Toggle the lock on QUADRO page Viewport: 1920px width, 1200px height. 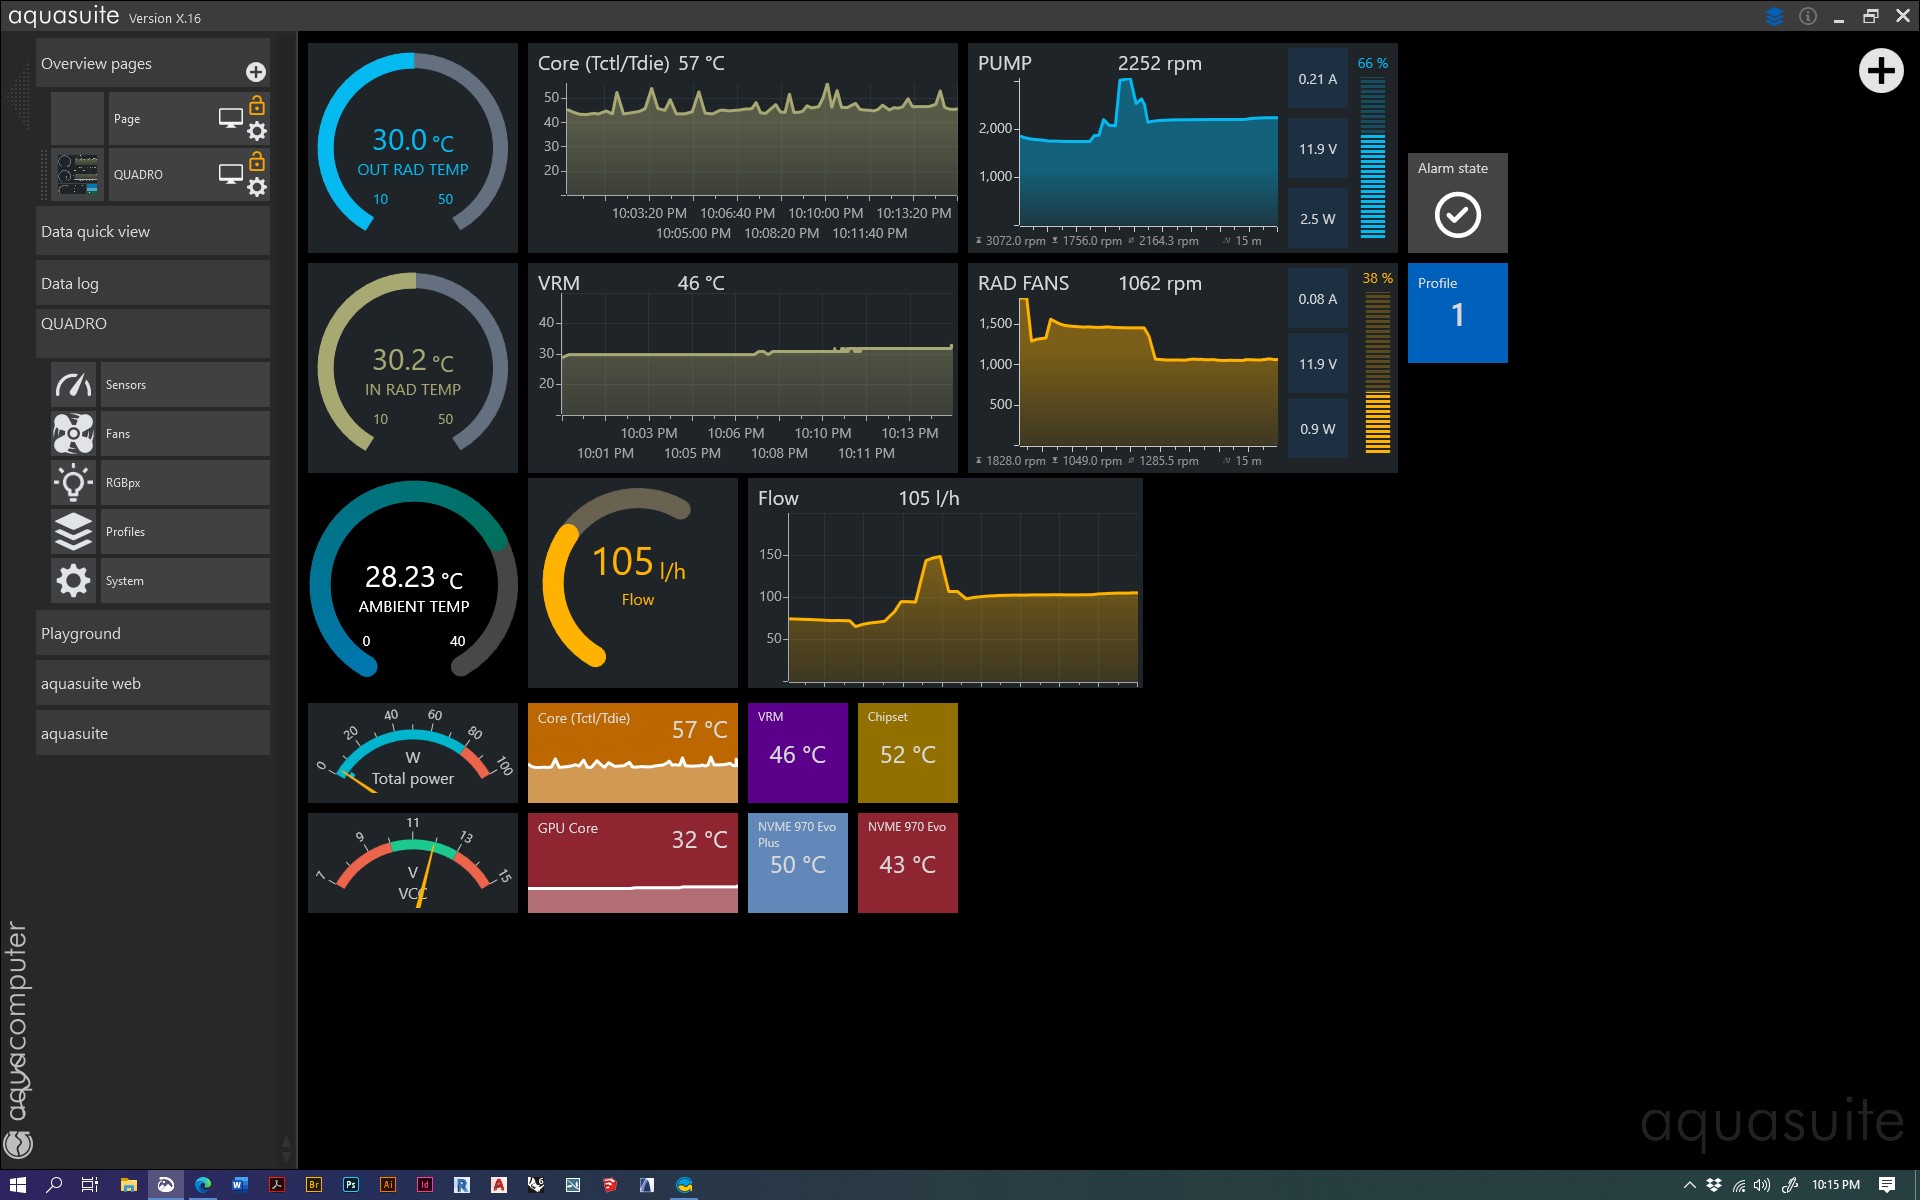pos(257,161)
